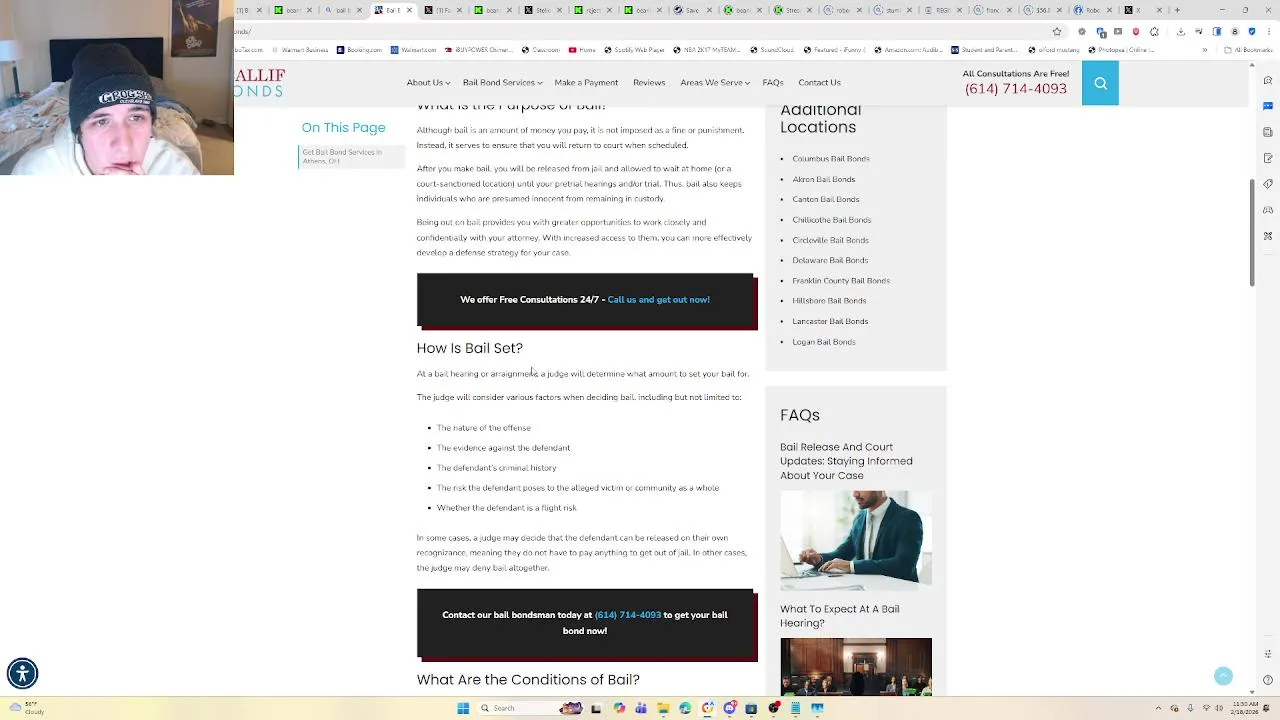Screen dimensions: 1280x720
Task: Open Chillicothe Bail Bonds location
Action: pyautogui.click(x=832, y=220)
